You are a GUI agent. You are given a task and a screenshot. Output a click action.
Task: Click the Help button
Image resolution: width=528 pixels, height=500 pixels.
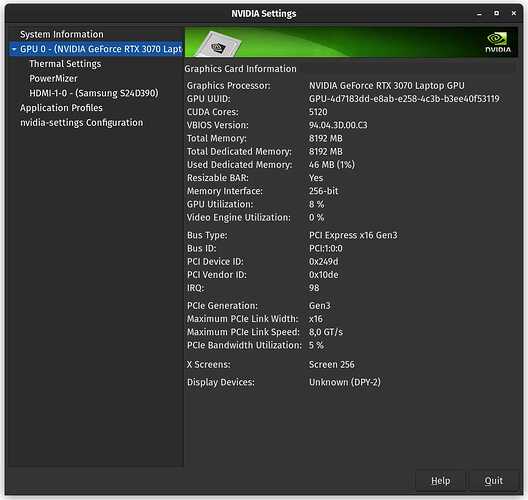pos(440,480)
